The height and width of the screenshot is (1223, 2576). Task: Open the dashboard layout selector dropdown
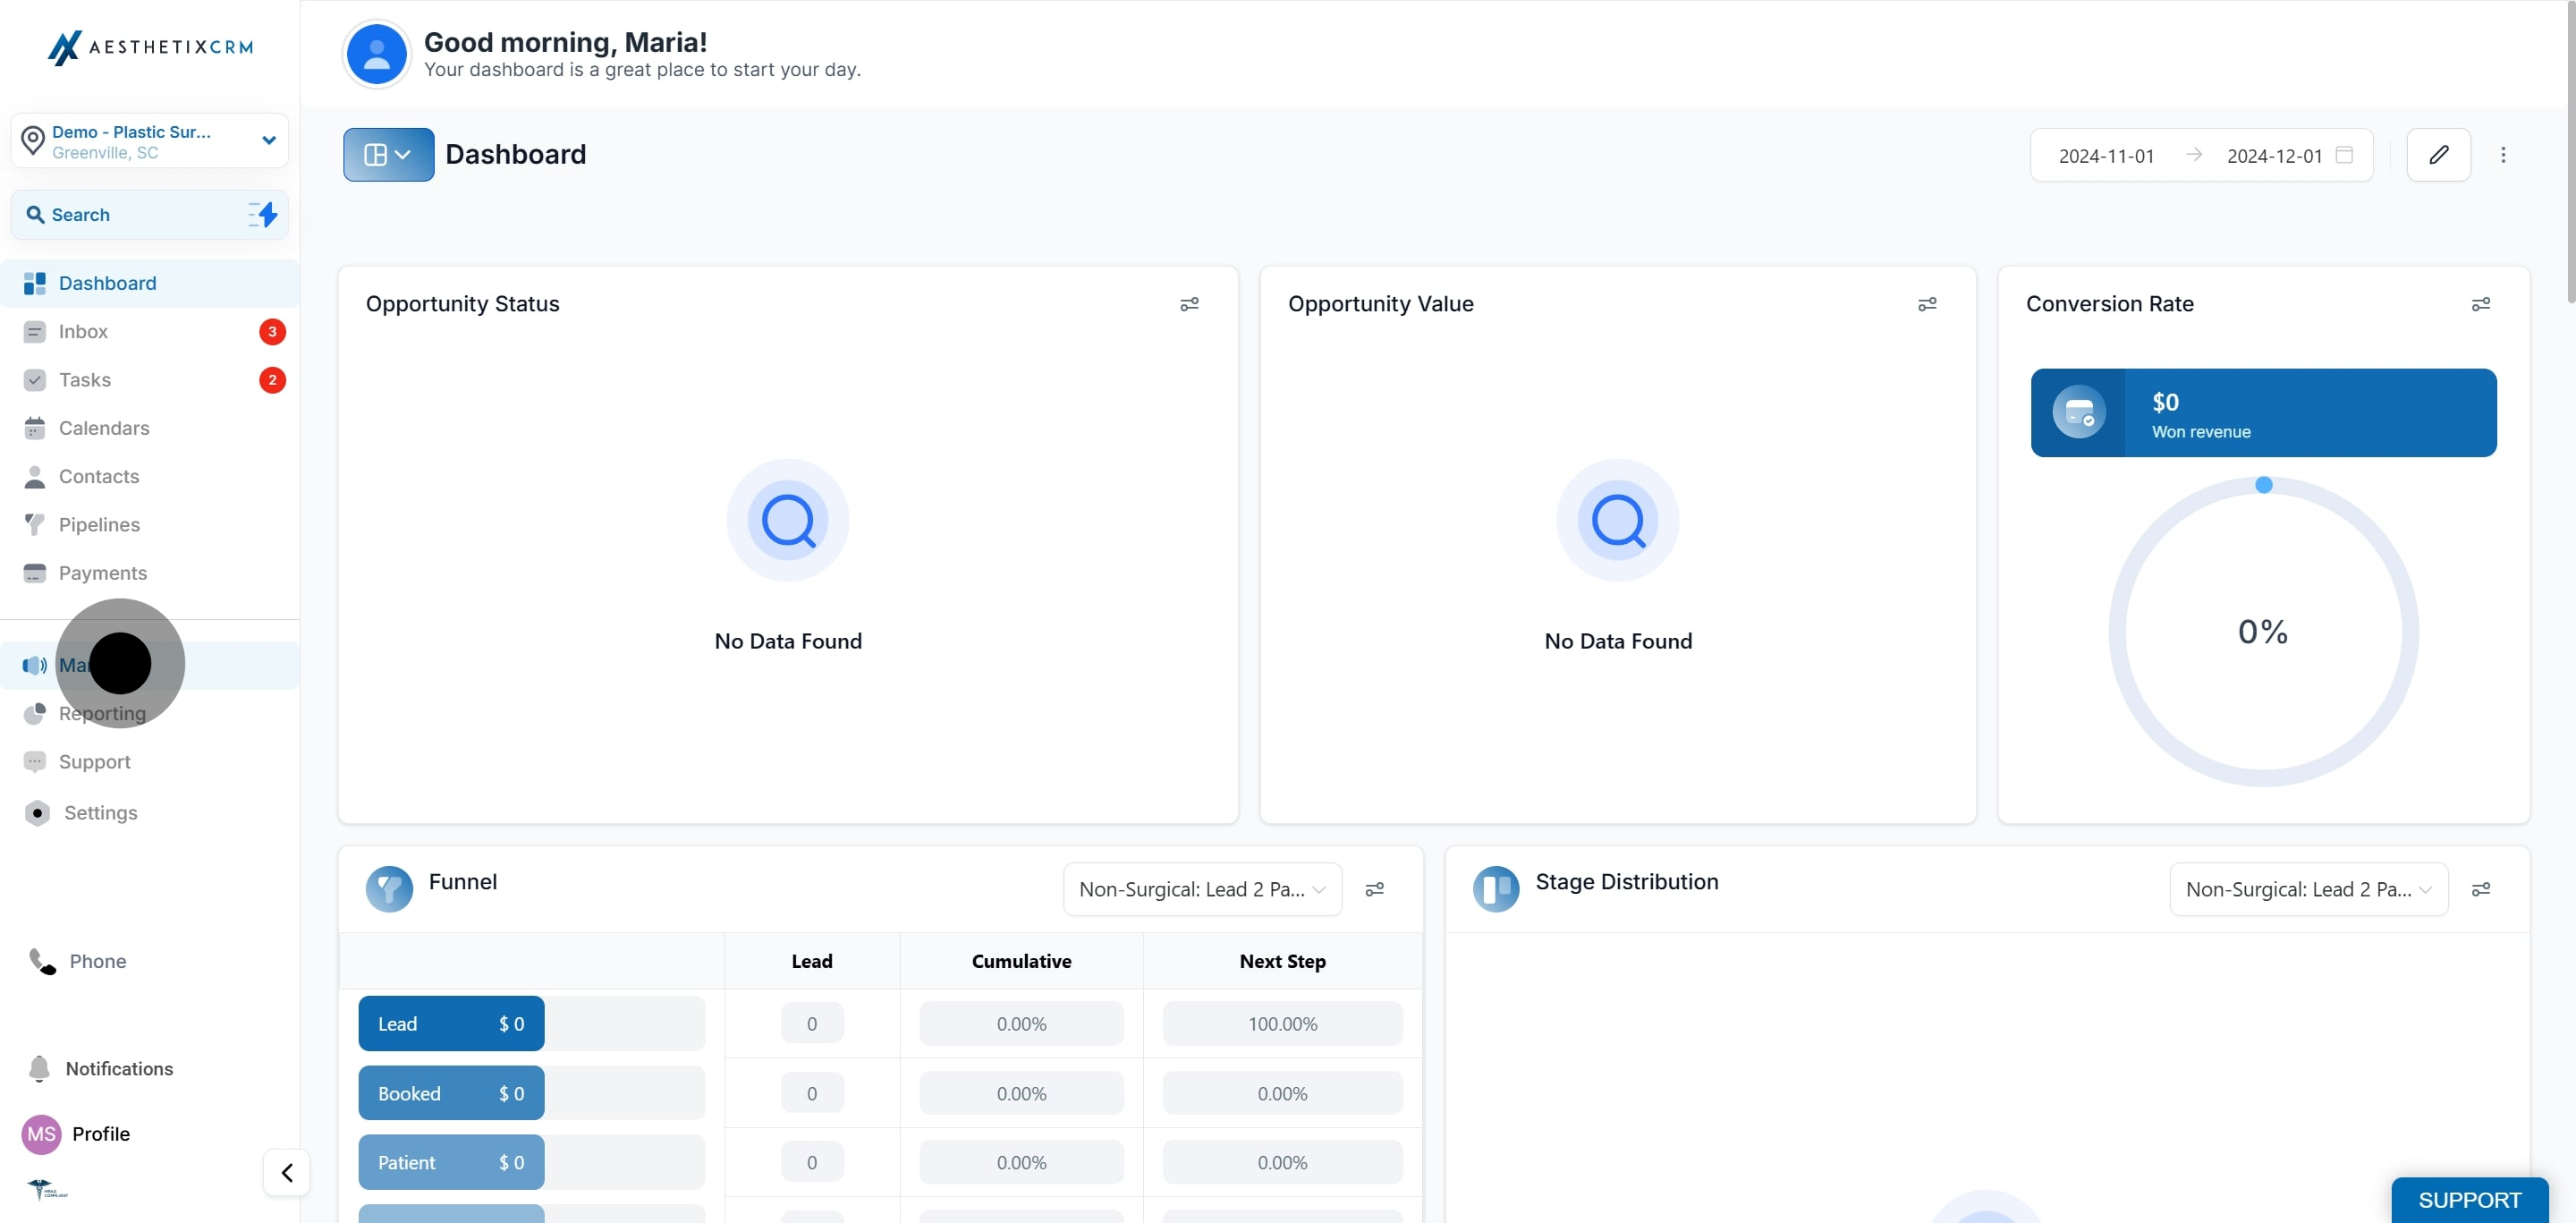click(388, 155)
